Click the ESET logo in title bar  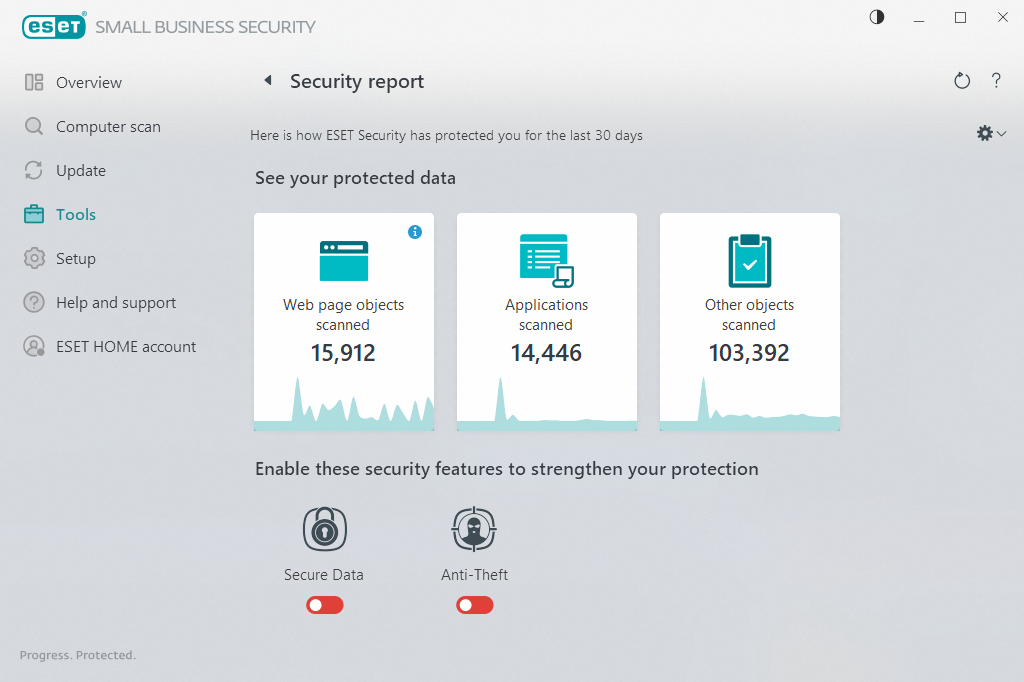(x=54, y=27)
